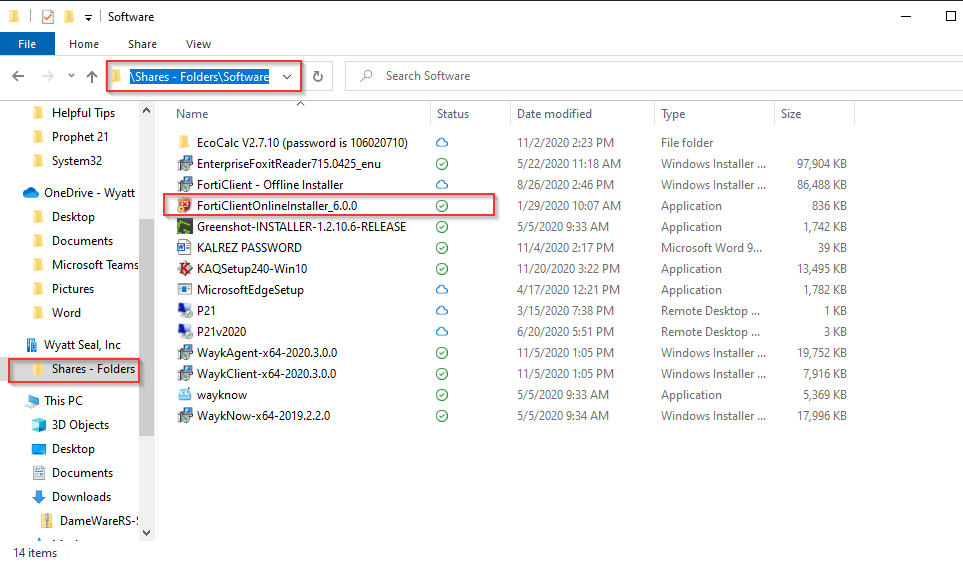Select the WaykClient-x64-2020.3.0.0 installer icon
The height and width of the screenshot is (574, 963).
coord(185,373)
